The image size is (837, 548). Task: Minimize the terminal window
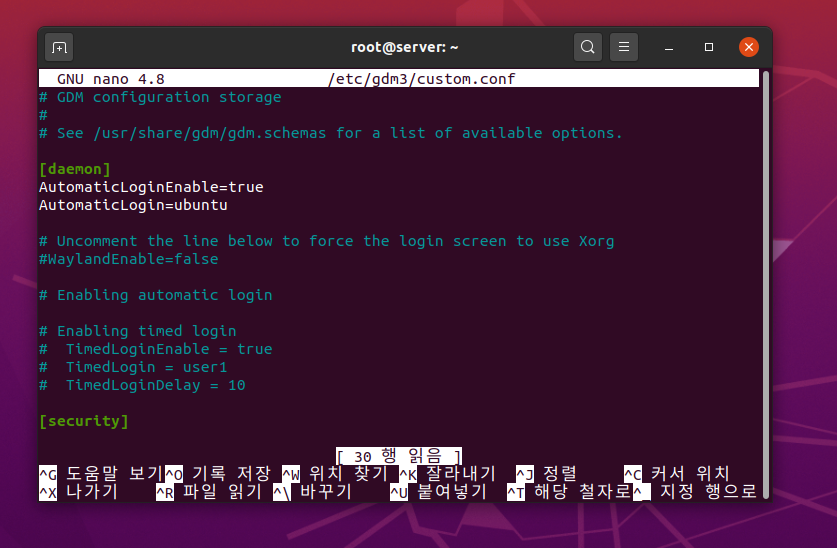[669, 47]
